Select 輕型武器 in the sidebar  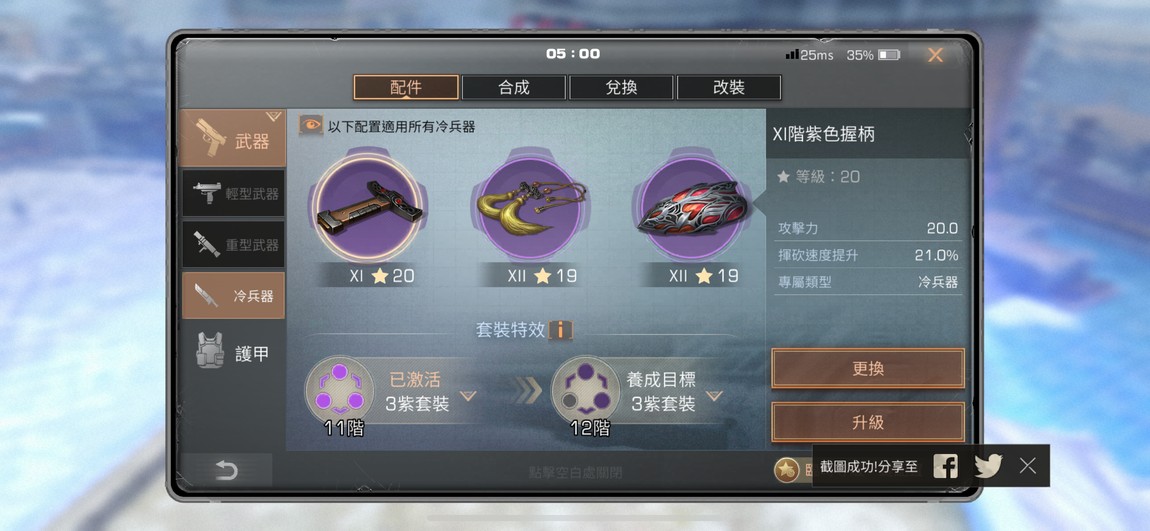233,194
